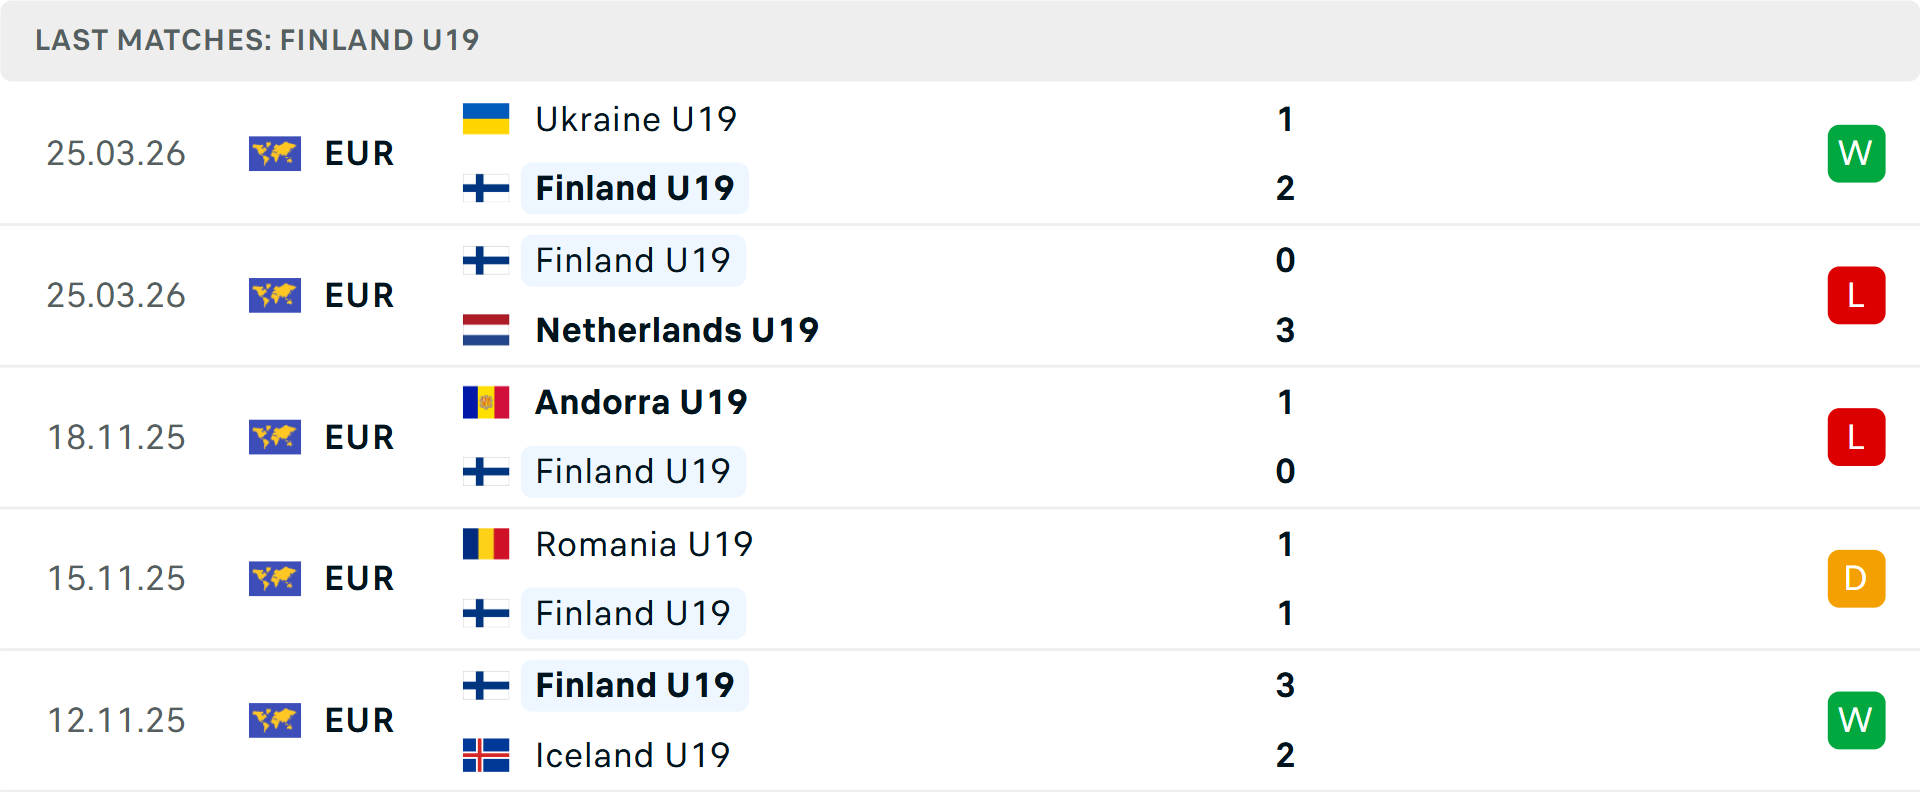Click the Last Matches: Finland U19 header

coord(257,40)
